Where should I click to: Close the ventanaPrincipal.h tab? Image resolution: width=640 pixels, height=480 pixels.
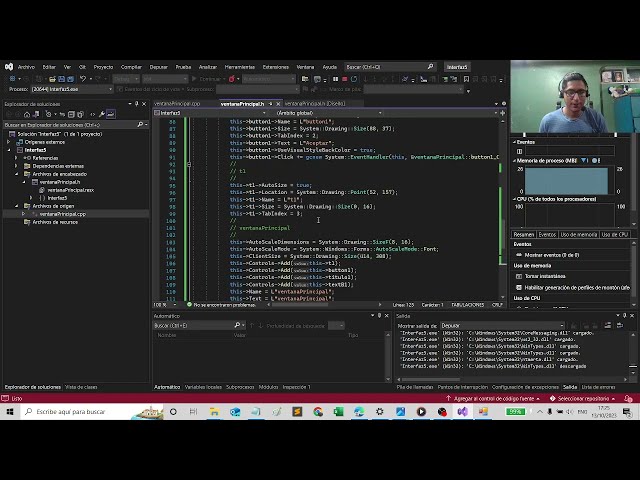(x=278, y=104)
